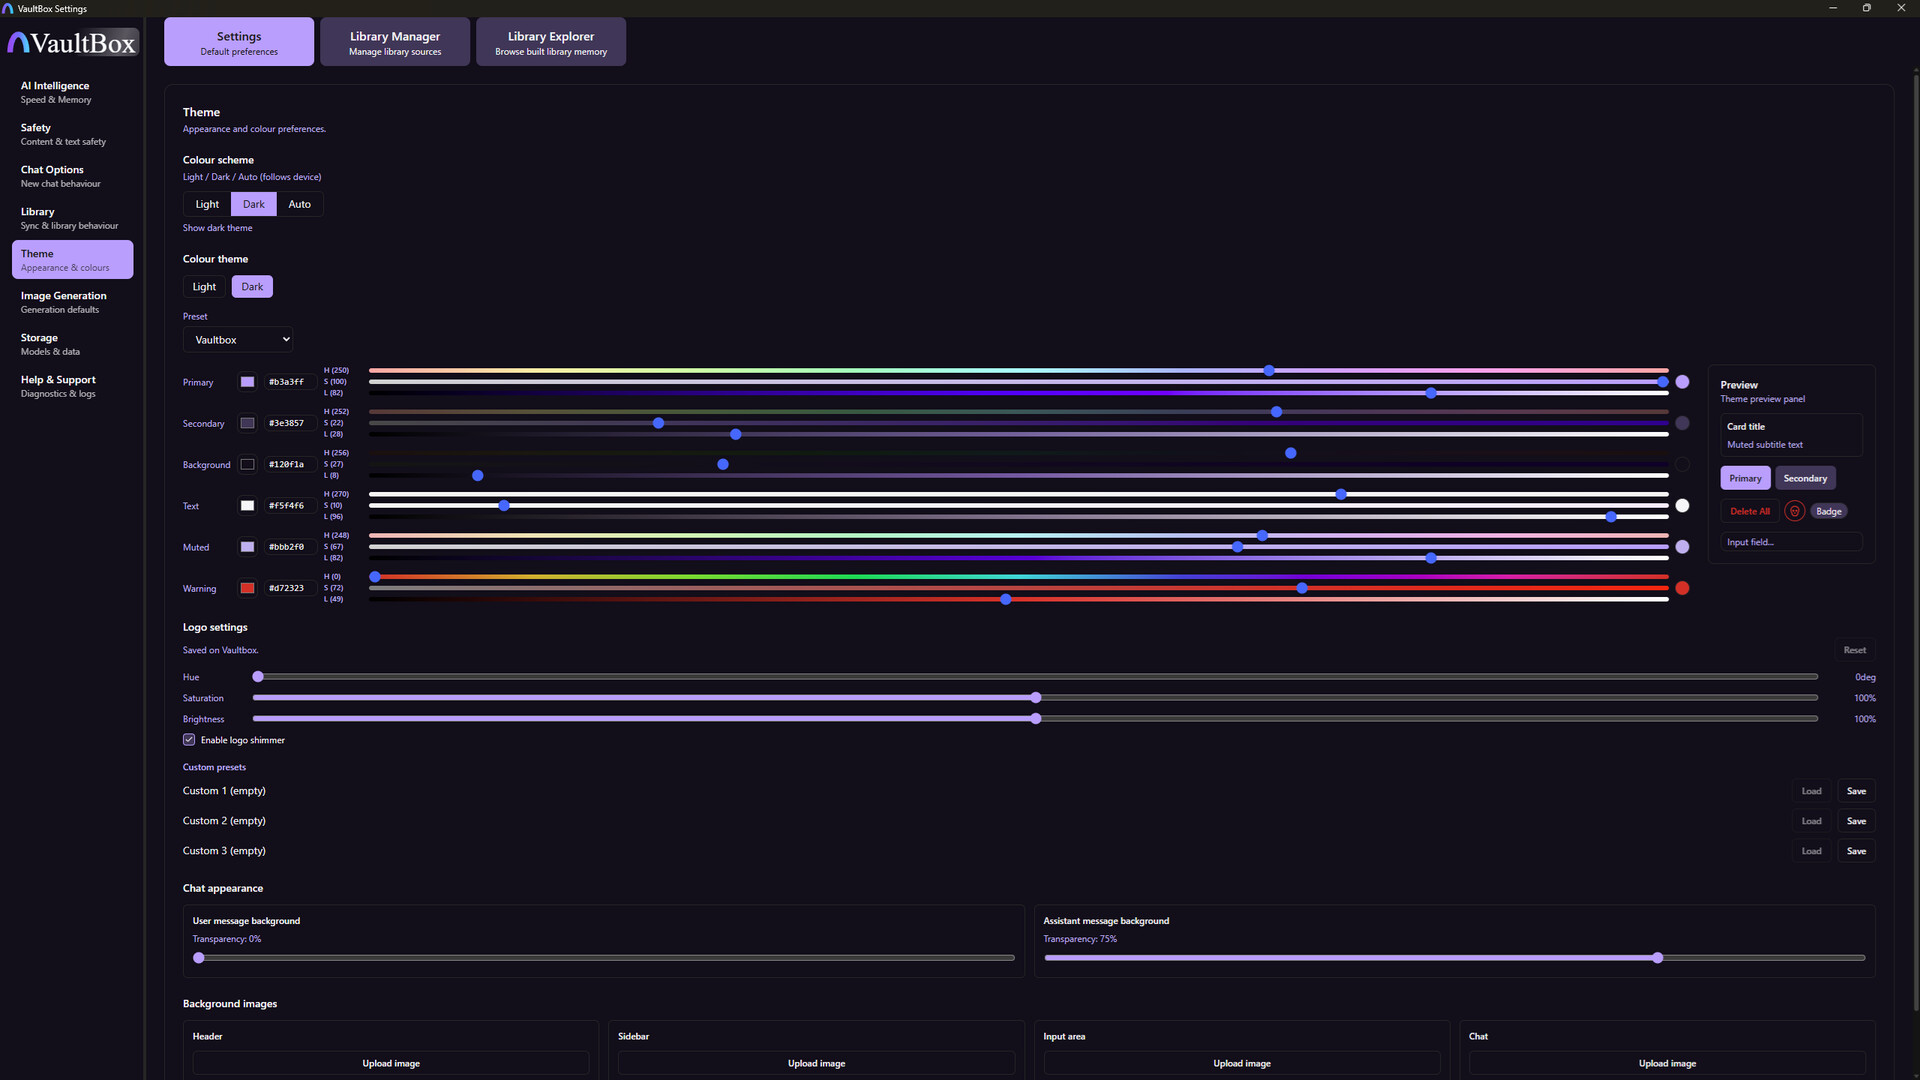
Task: Choose the Dark colour theme
Action: [x=252, y=287]
